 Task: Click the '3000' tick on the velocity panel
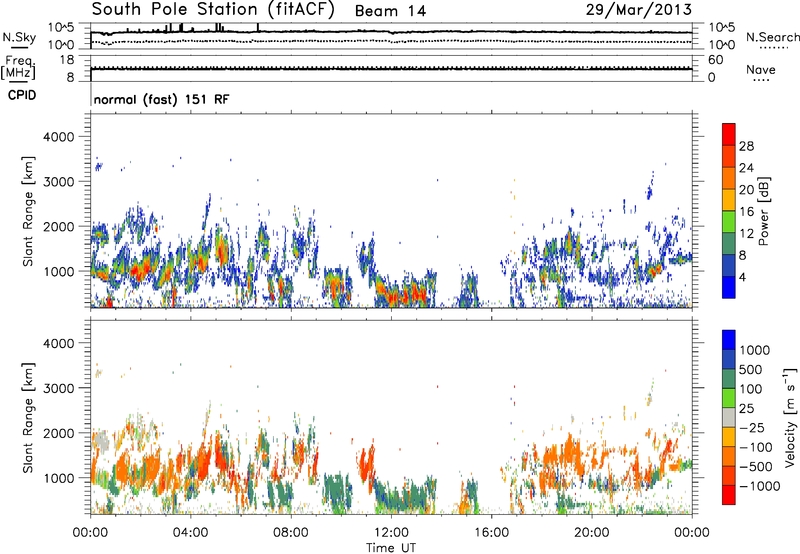[x=58, y=388]
